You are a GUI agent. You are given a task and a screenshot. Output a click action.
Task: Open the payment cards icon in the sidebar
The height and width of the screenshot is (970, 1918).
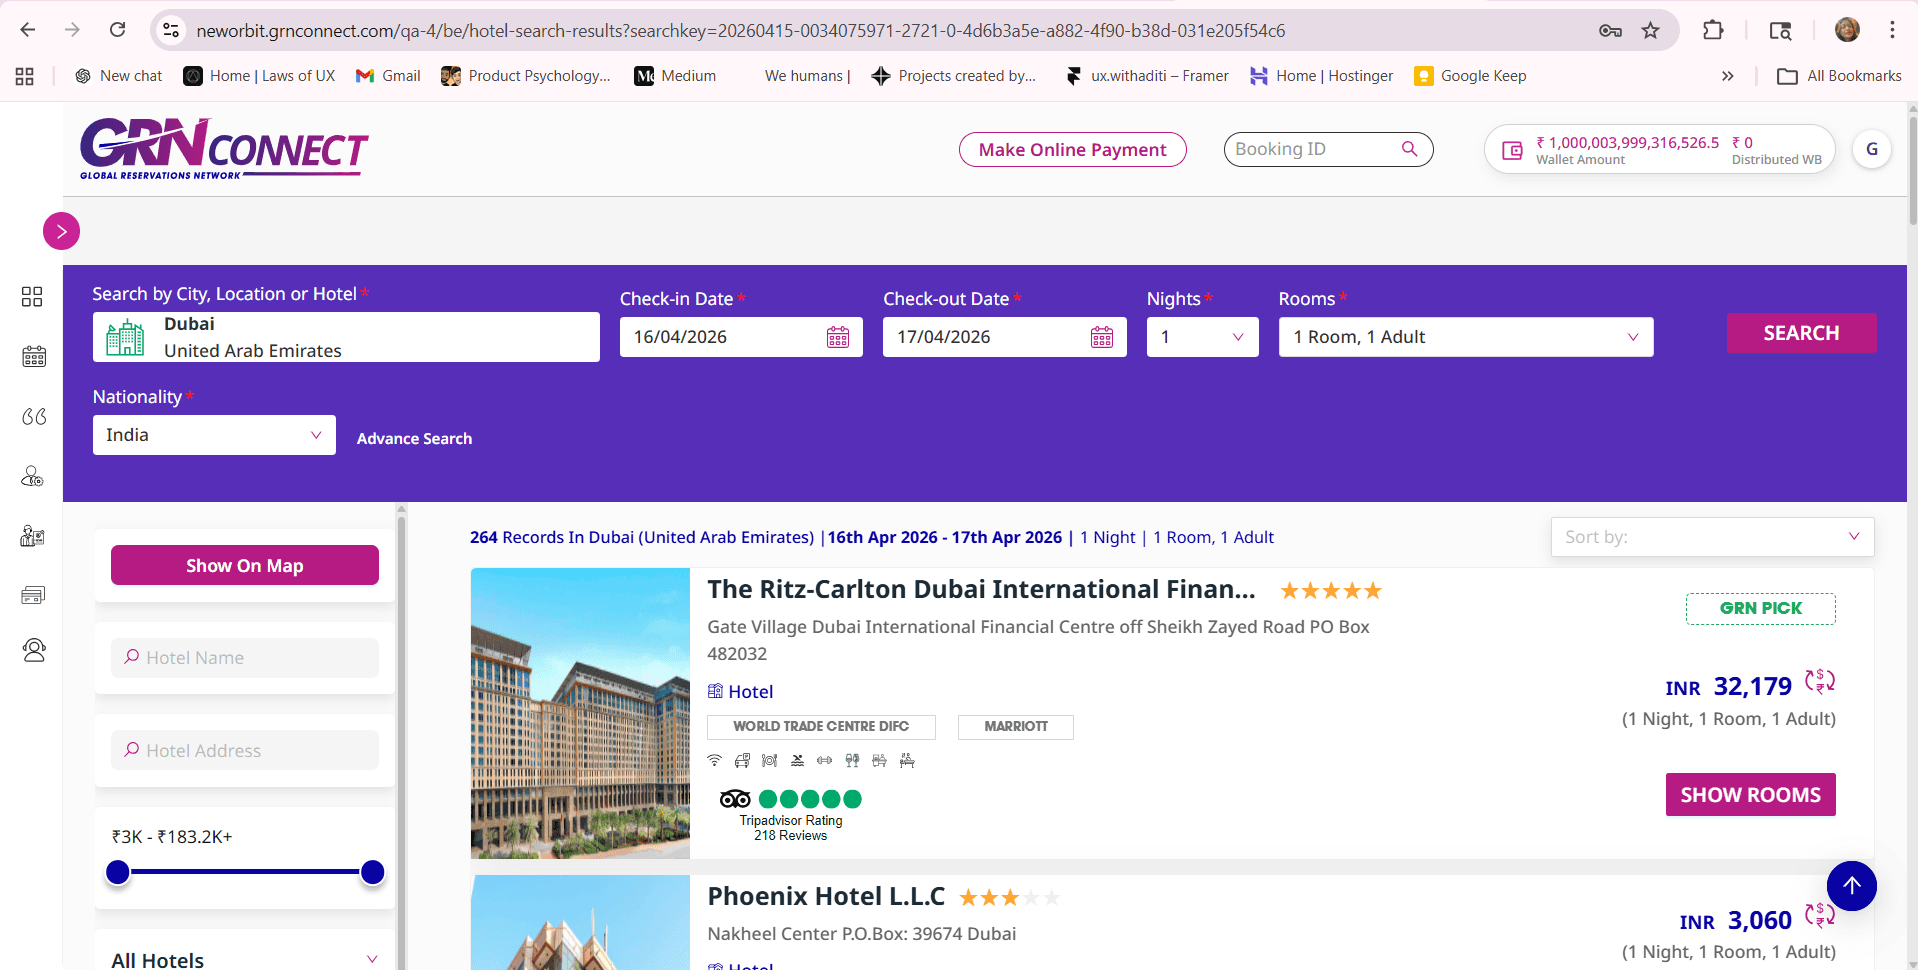33,595
